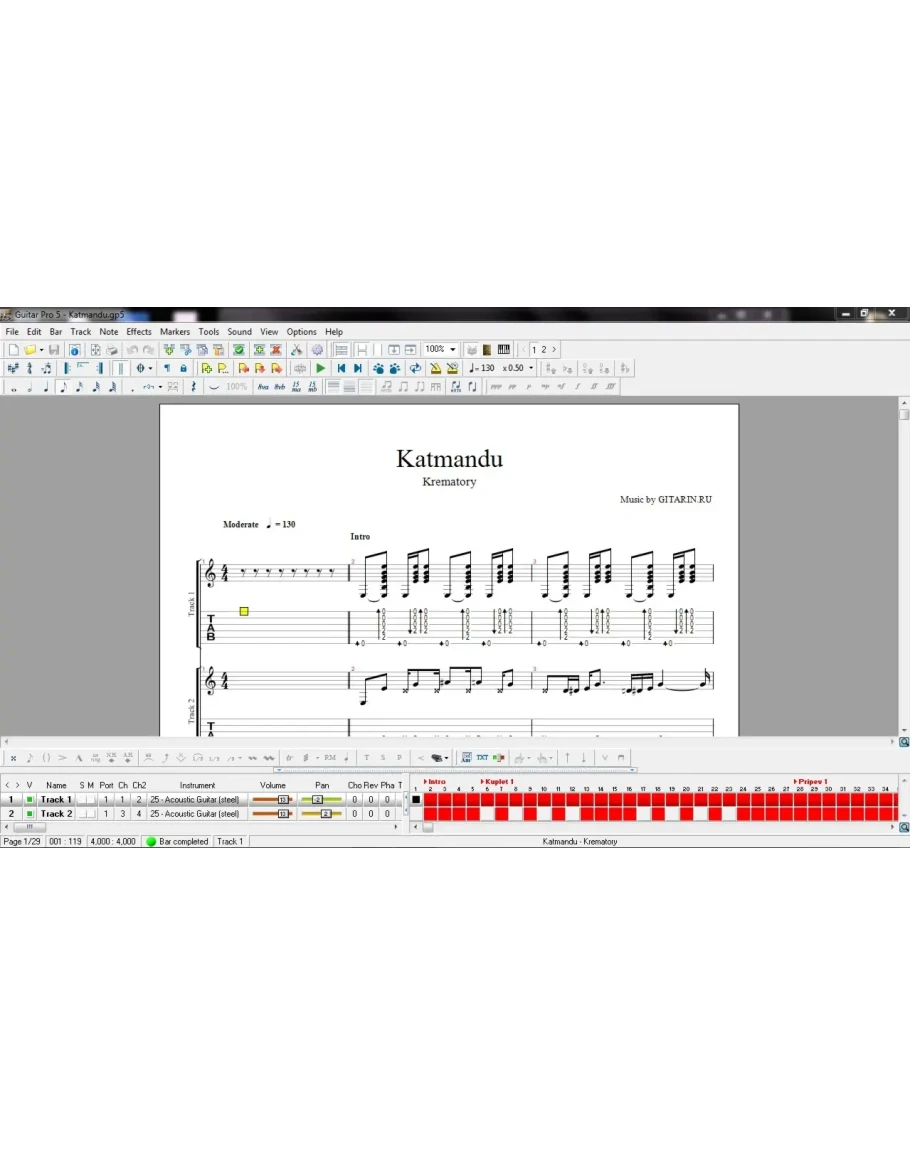Show the fretboard guitar neck icon
Image resolution: width=910 pixels, height=1155 pixels.
487,350
